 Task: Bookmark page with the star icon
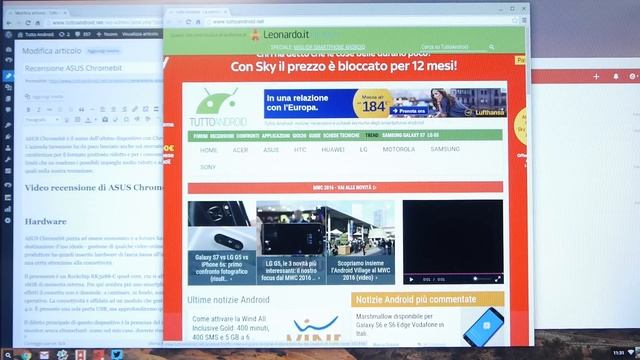pos(515,21)
